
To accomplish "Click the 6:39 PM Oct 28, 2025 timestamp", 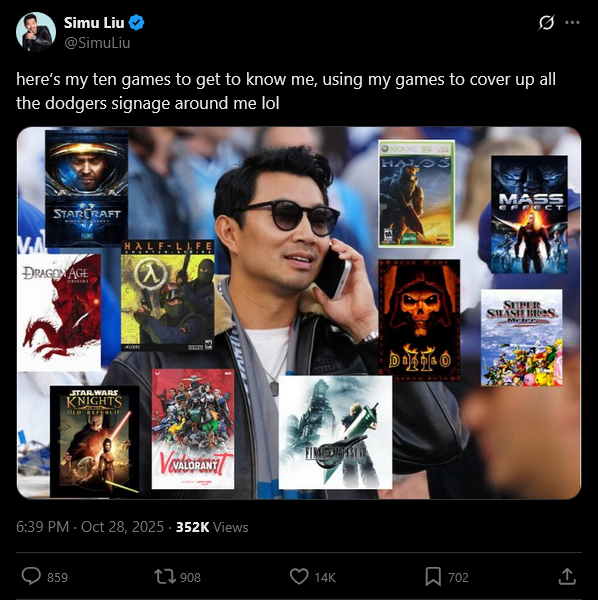I will pos(90,527).
